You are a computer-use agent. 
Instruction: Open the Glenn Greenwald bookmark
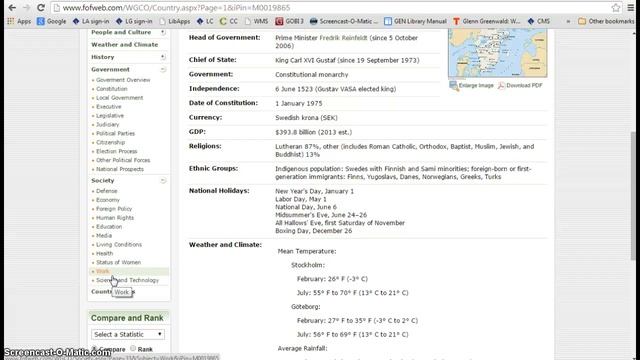click(x=487, y=21)
